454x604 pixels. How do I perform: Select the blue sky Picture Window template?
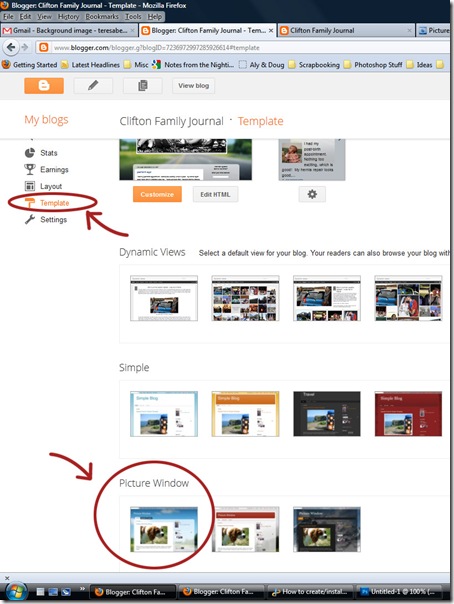click(x=164, y=529)
